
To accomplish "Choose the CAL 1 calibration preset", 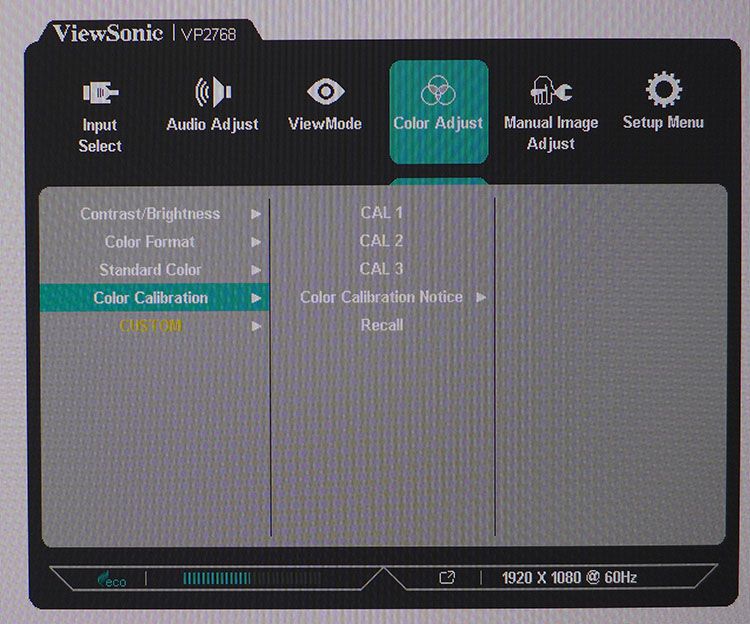I will [x=382, y=213].
